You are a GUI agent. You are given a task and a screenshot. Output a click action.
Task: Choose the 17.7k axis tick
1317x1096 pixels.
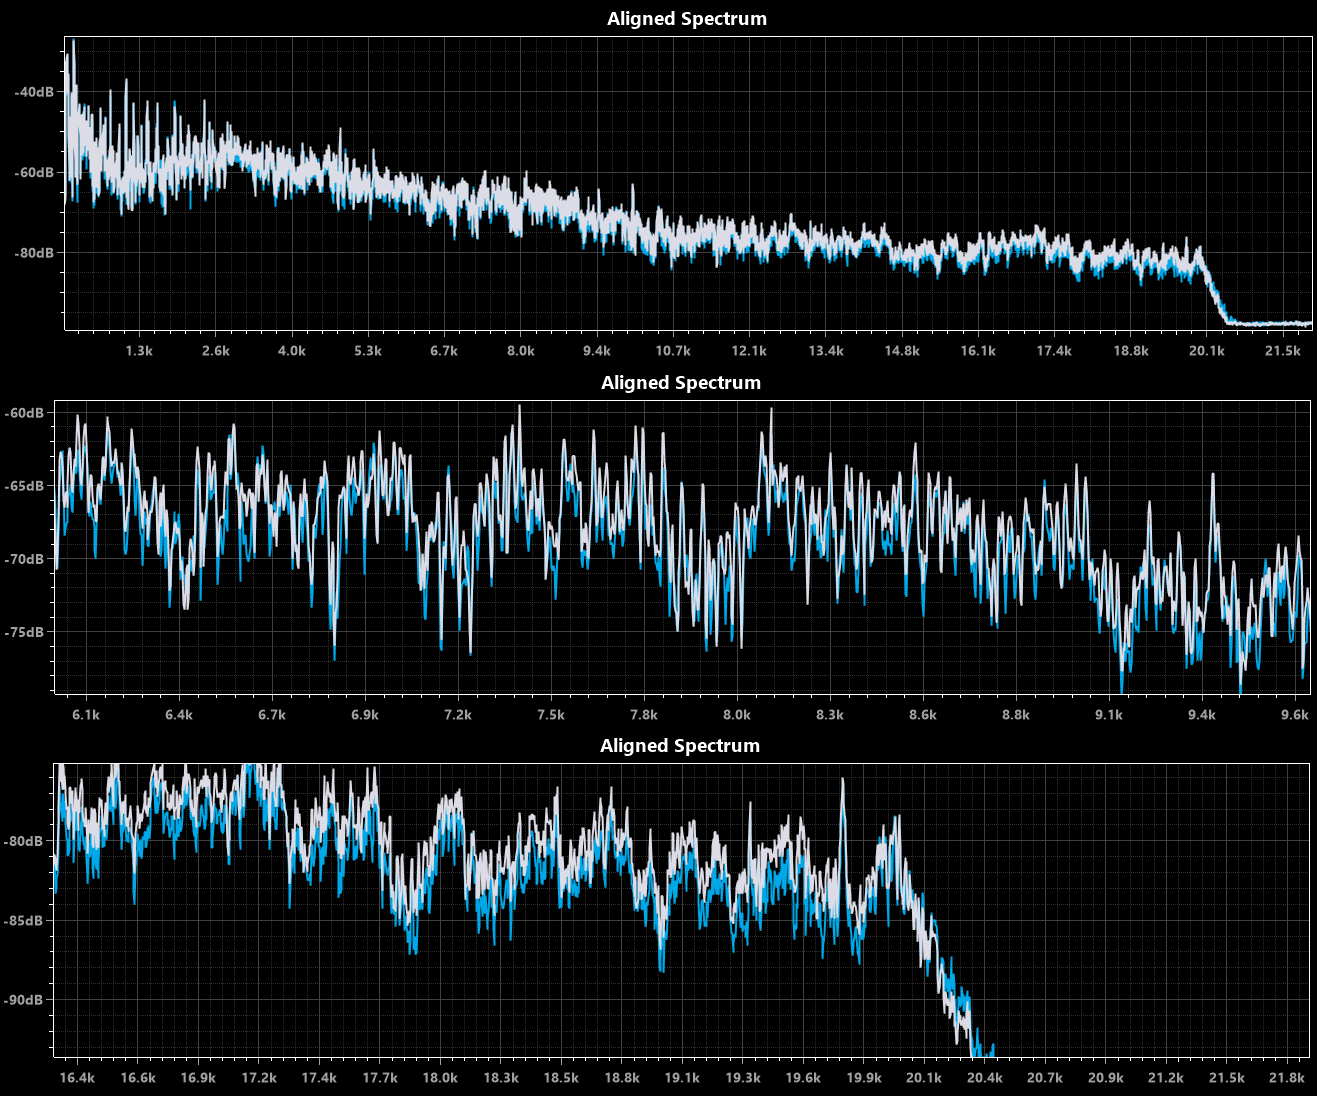380,1078
